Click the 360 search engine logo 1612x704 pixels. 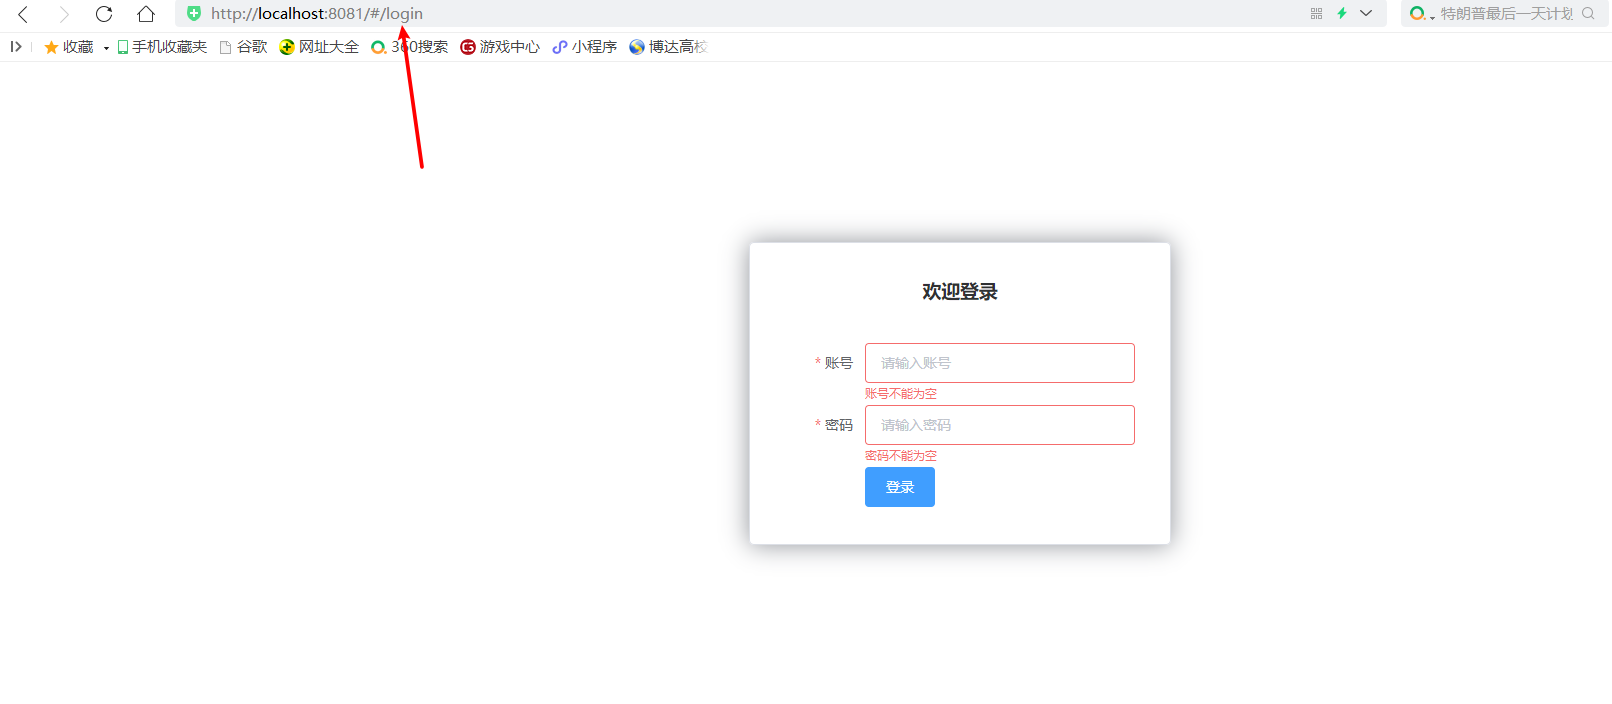(x=1417, y=13)
